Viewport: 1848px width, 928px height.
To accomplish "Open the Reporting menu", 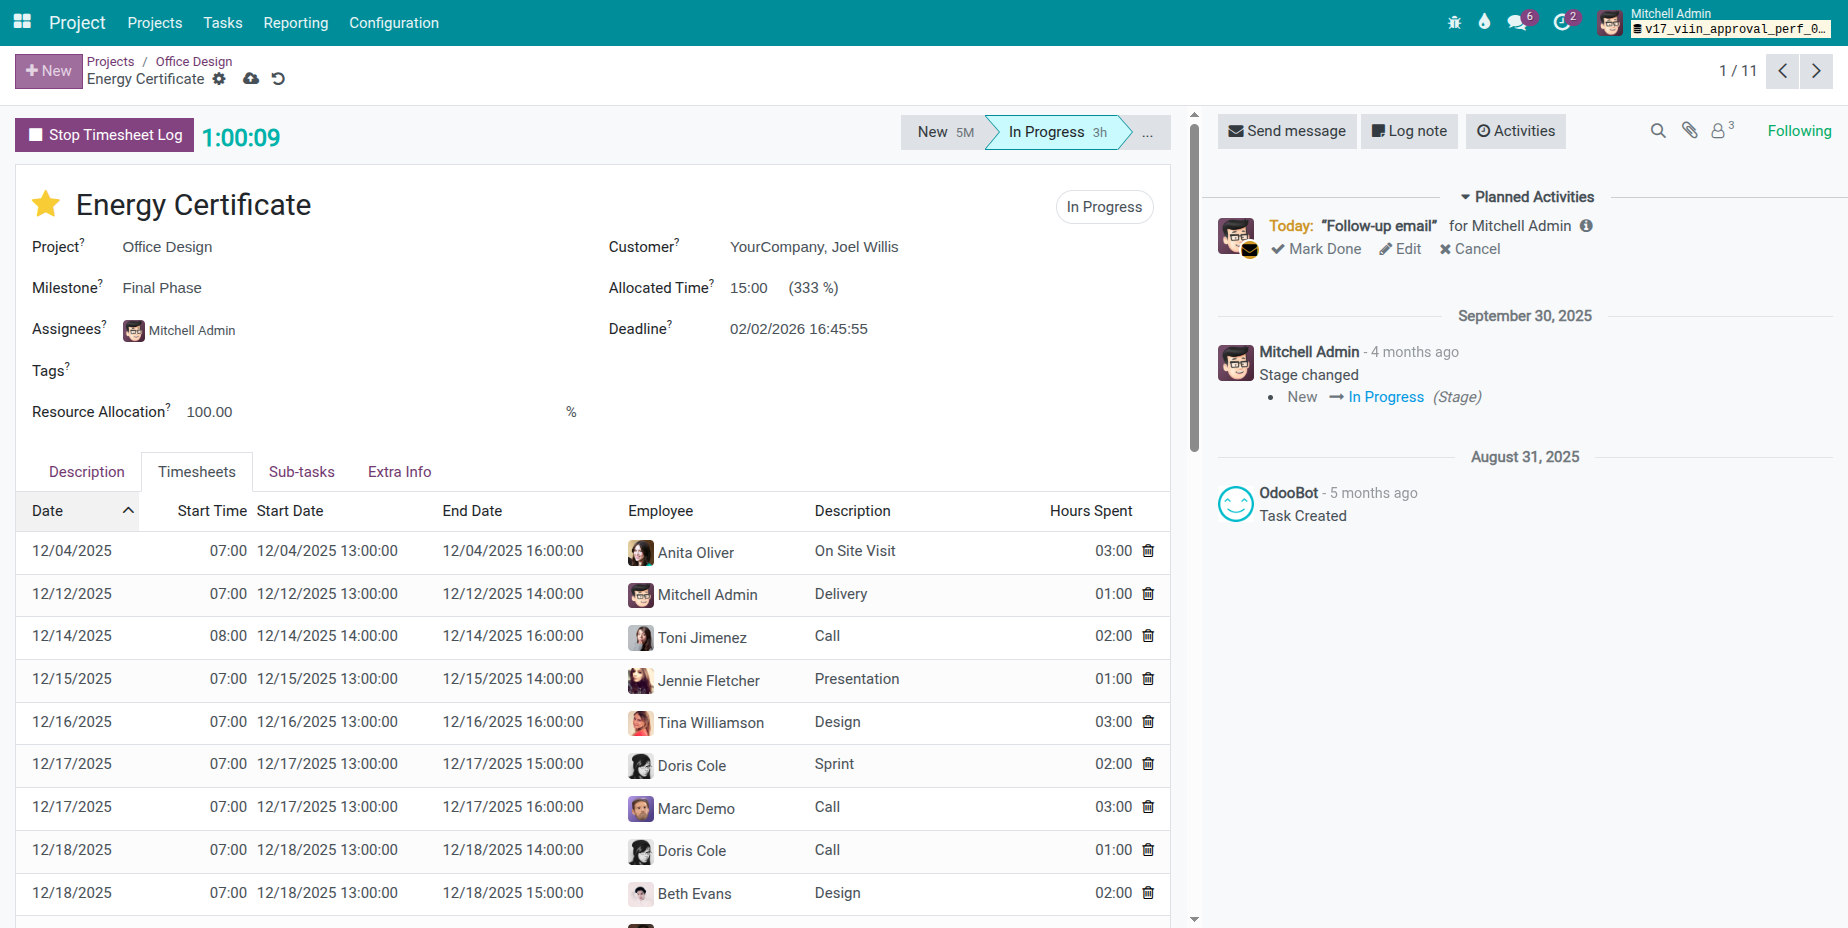I will coord(295,22).
